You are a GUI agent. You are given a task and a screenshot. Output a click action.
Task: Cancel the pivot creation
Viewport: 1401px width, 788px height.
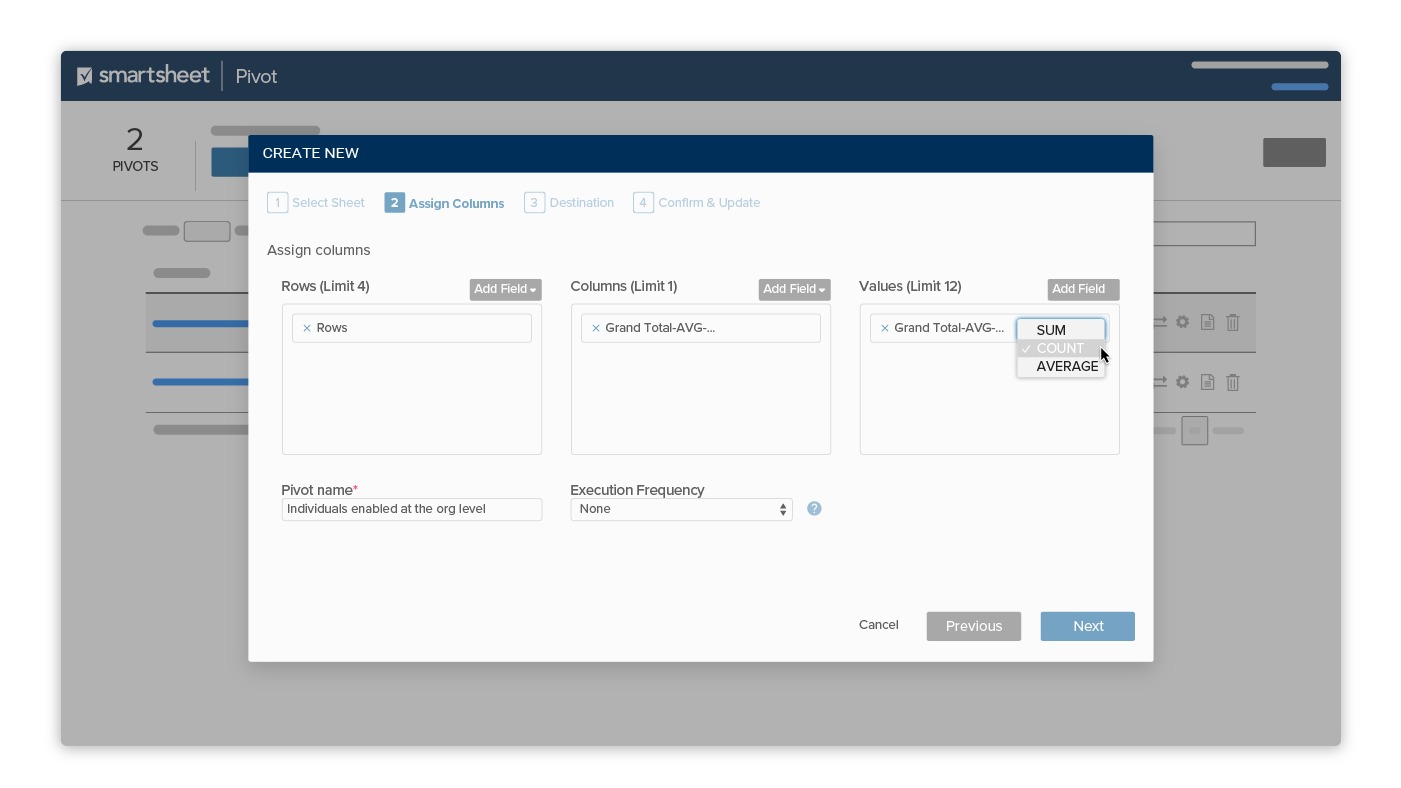878,625
